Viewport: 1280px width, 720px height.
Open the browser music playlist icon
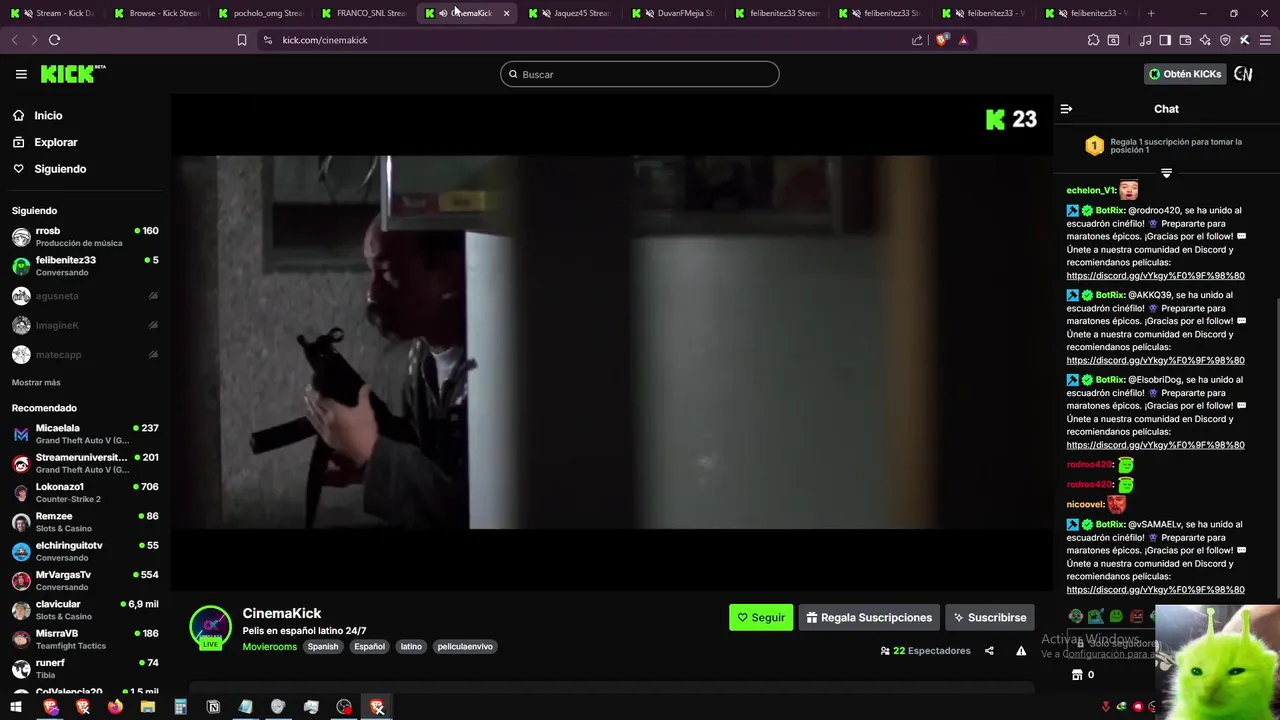tap(1146, 40)
